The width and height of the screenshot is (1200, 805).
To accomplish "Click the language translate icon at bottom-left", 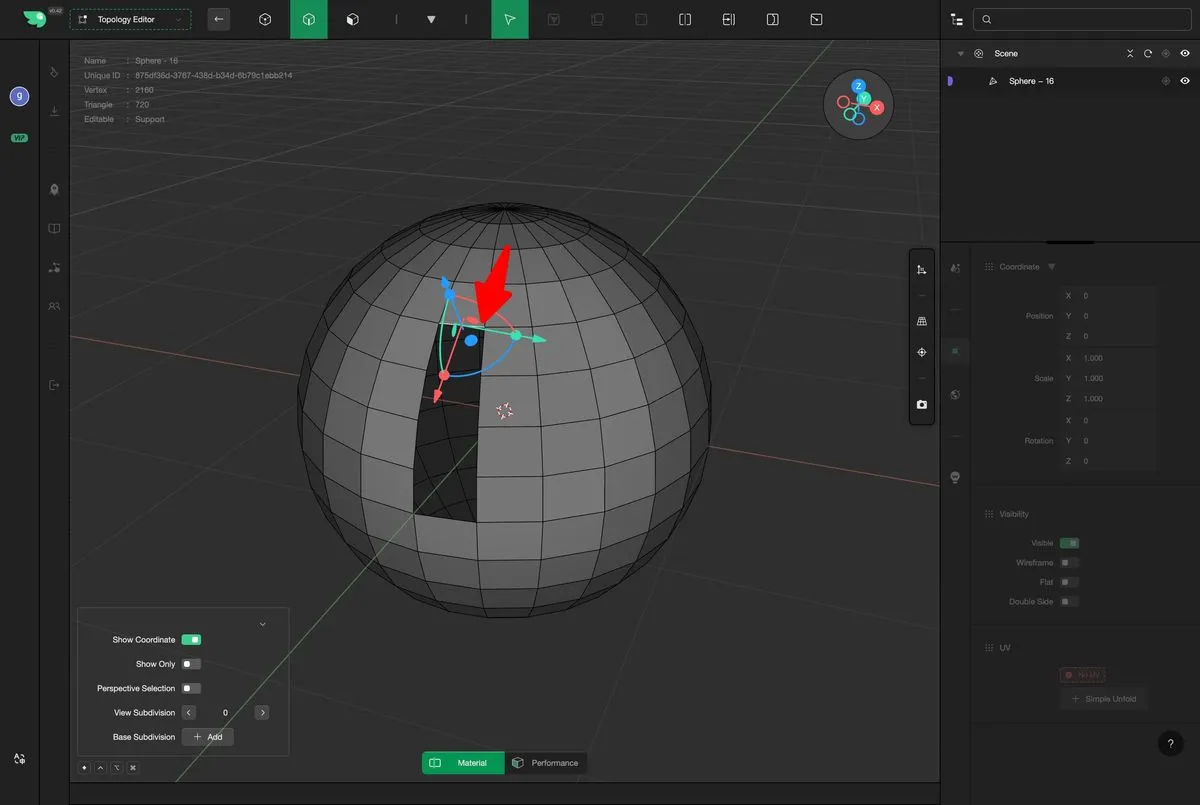I will tap(19, 759).
